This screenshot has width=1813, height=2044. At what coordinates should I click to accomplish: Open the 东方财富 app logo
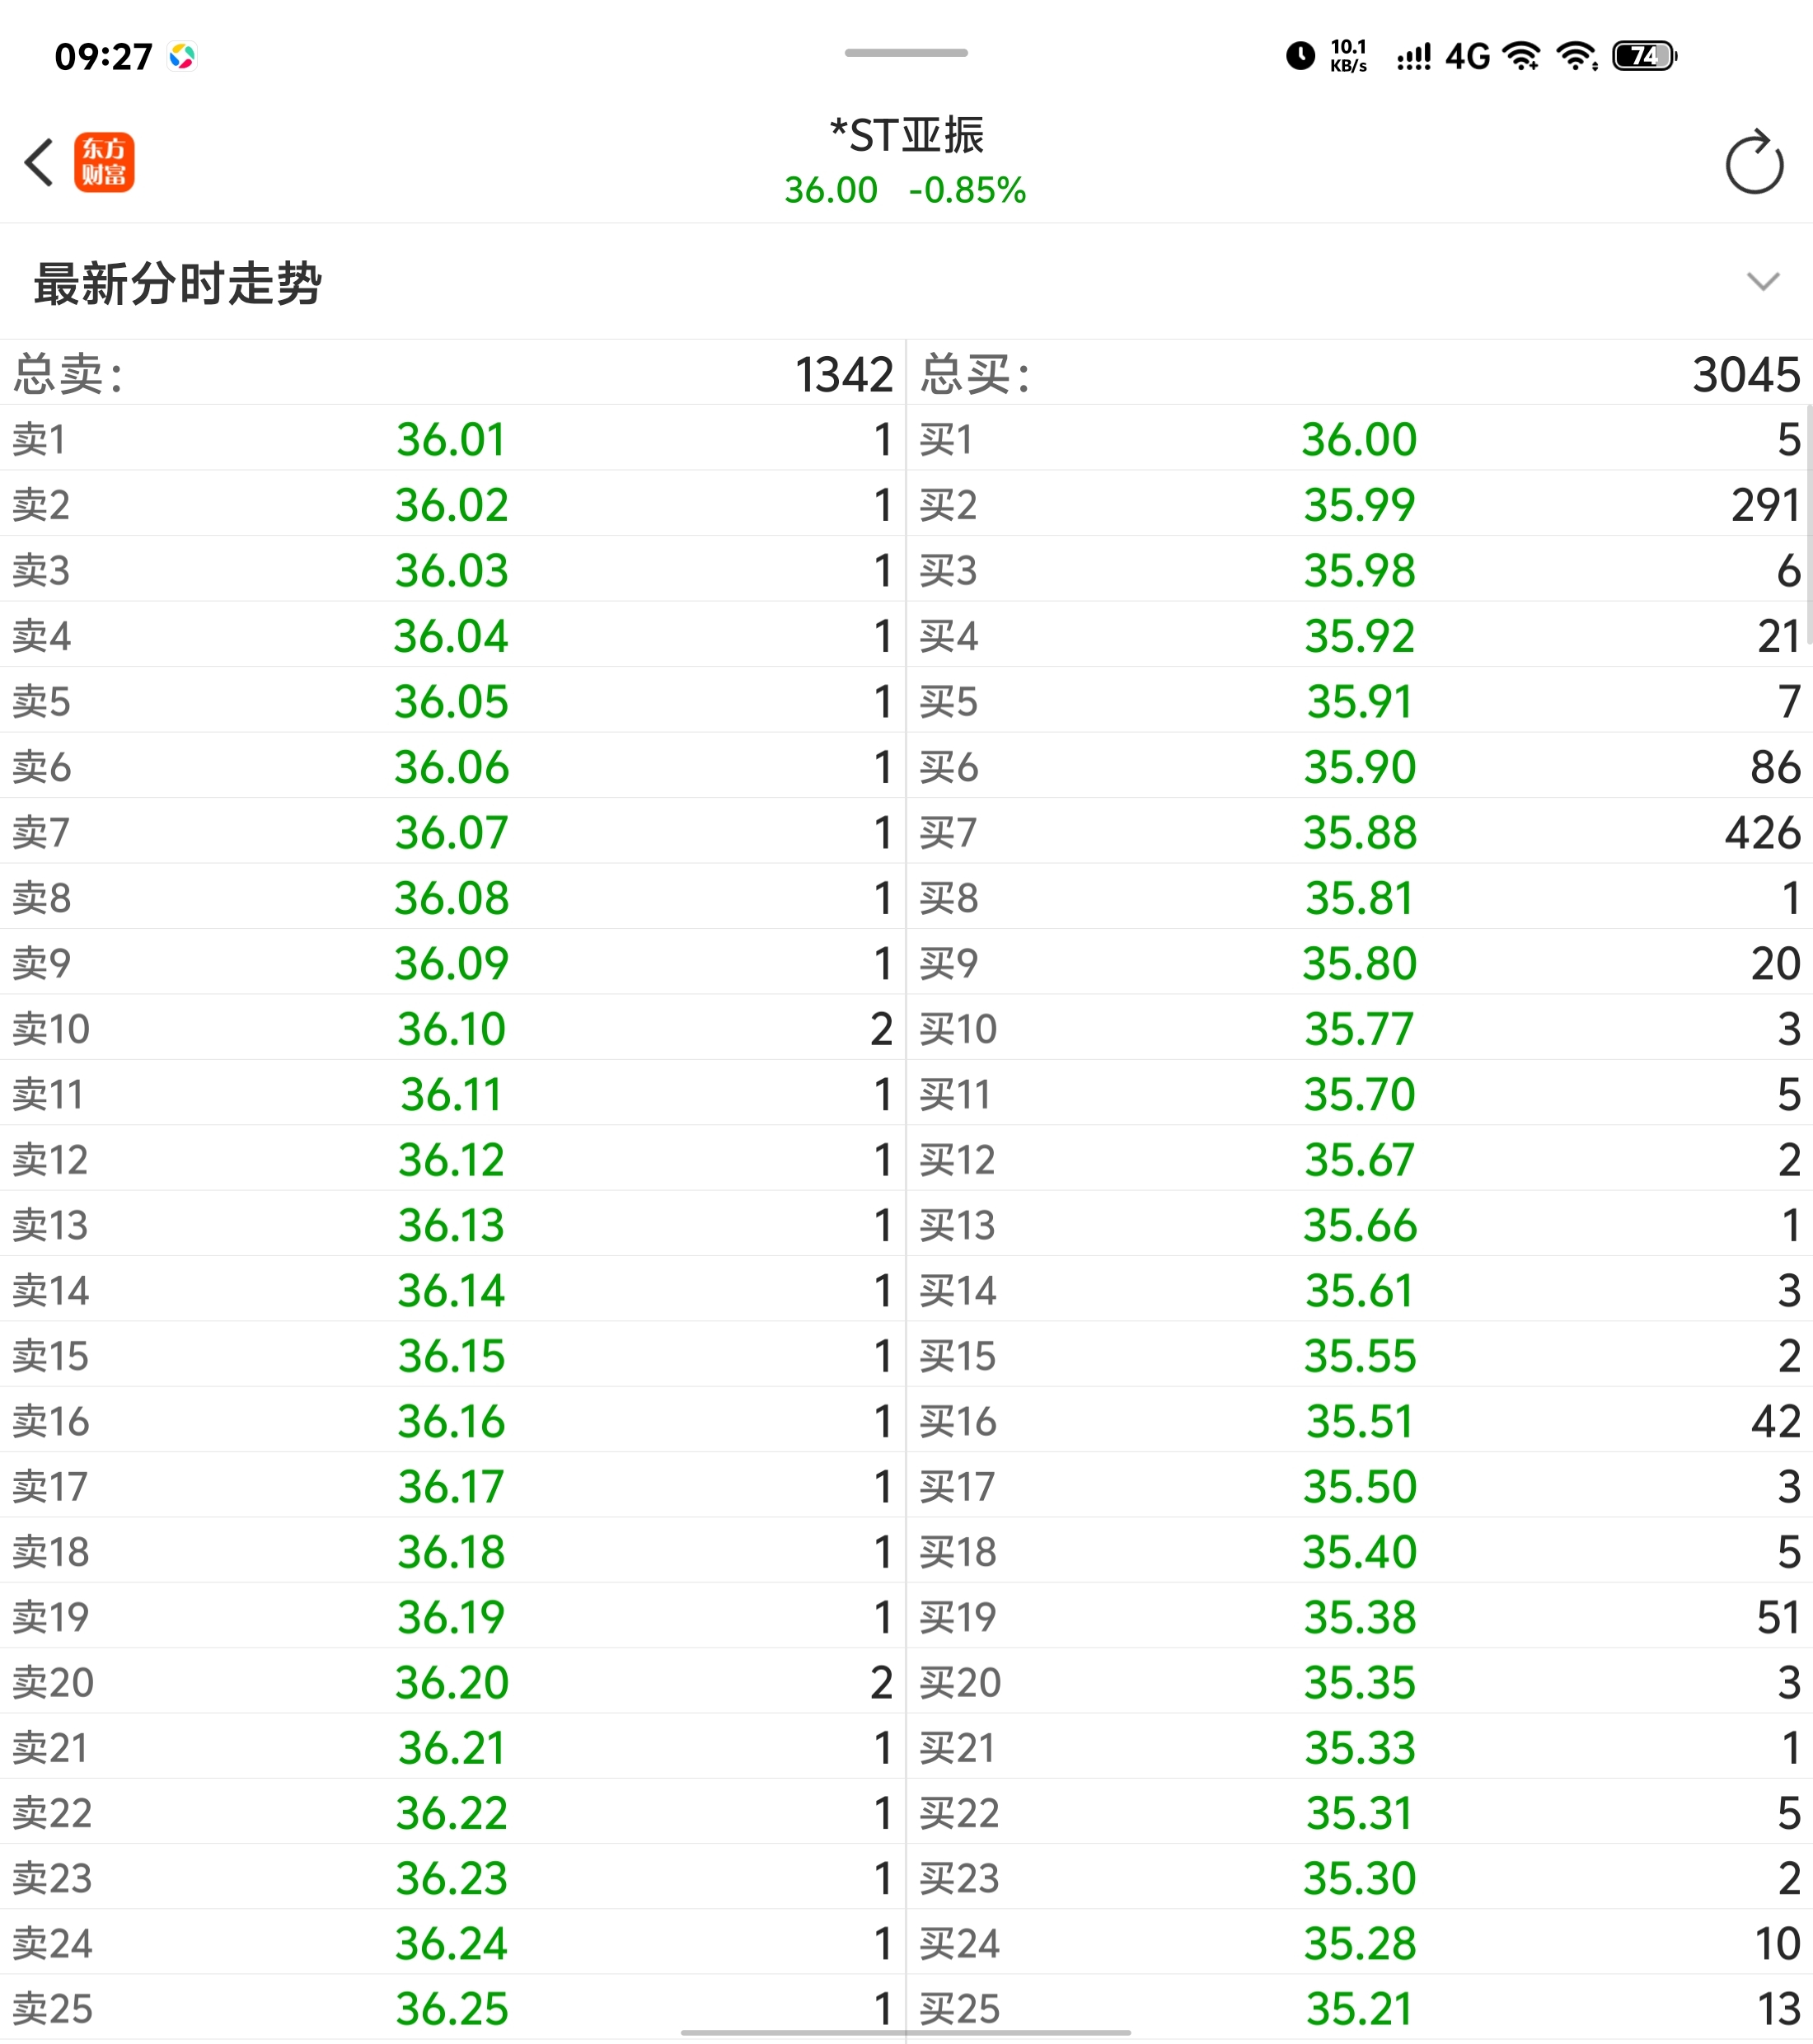click(104, 162)
